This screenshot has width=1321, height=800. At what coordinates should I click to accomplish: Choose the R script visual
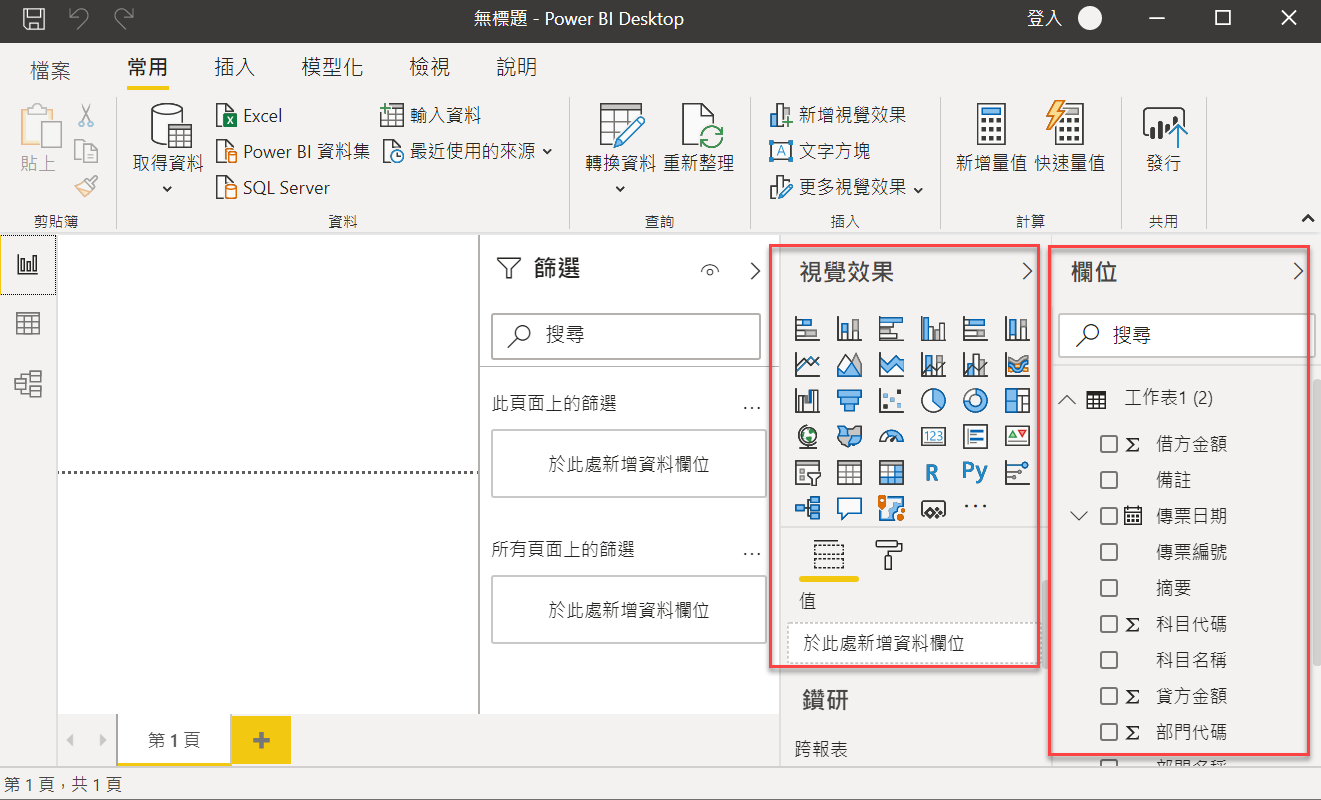click(x=933, y=472)
